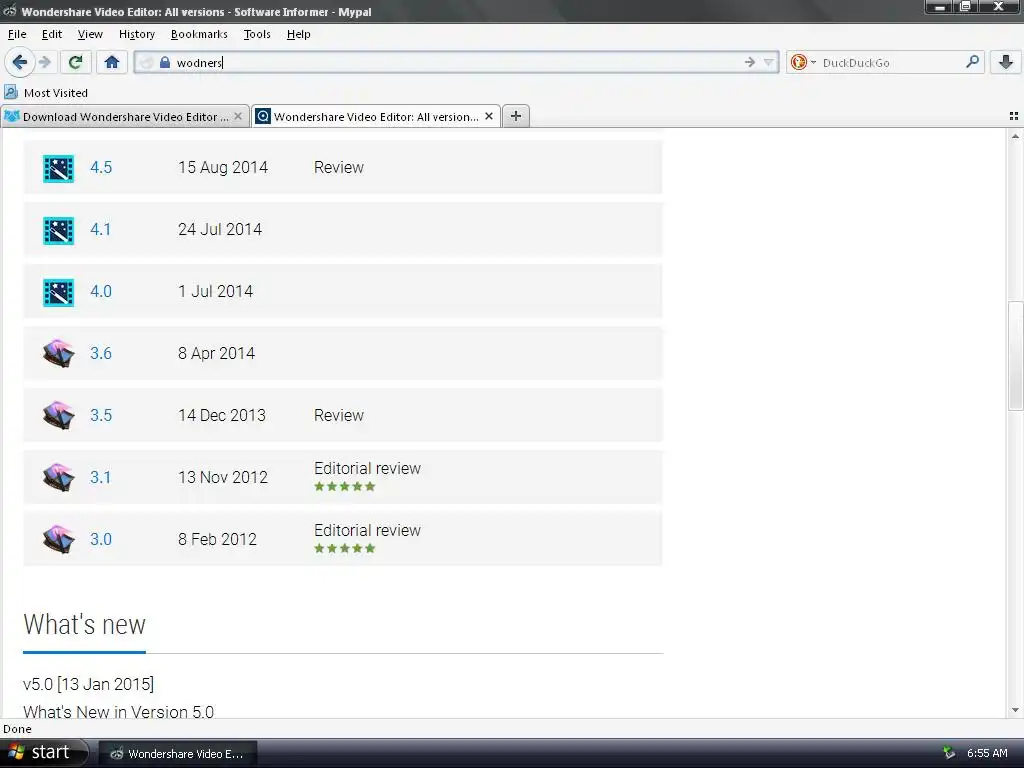Click the Wondershare Video E... taskbar button
The width and height of the screenshot is (1024, 768).
pyautogui.click(x=178, y=754)
